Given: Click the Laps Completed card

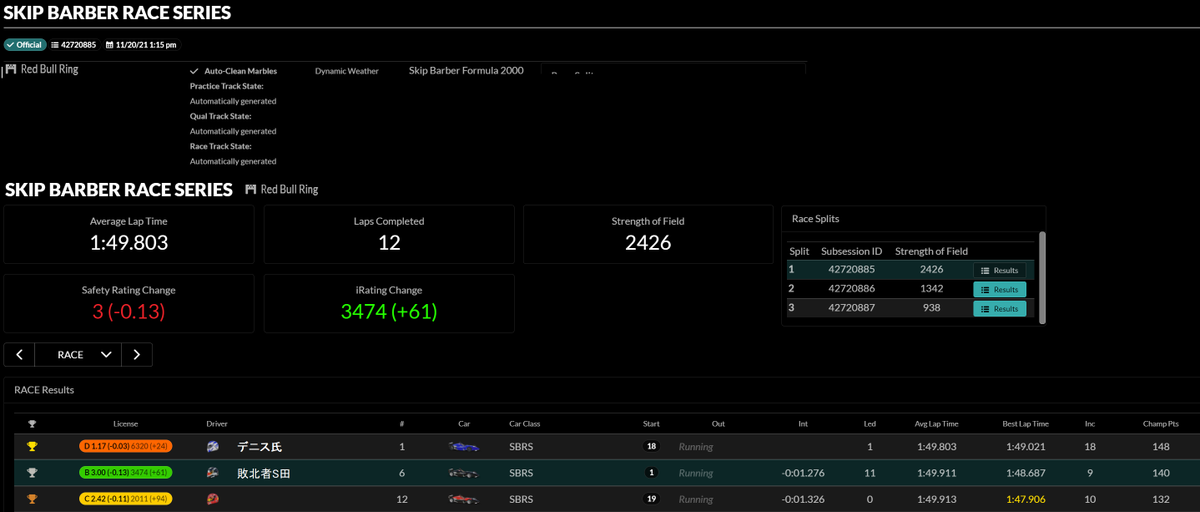Looking at the screenshot, I should 389,235.
